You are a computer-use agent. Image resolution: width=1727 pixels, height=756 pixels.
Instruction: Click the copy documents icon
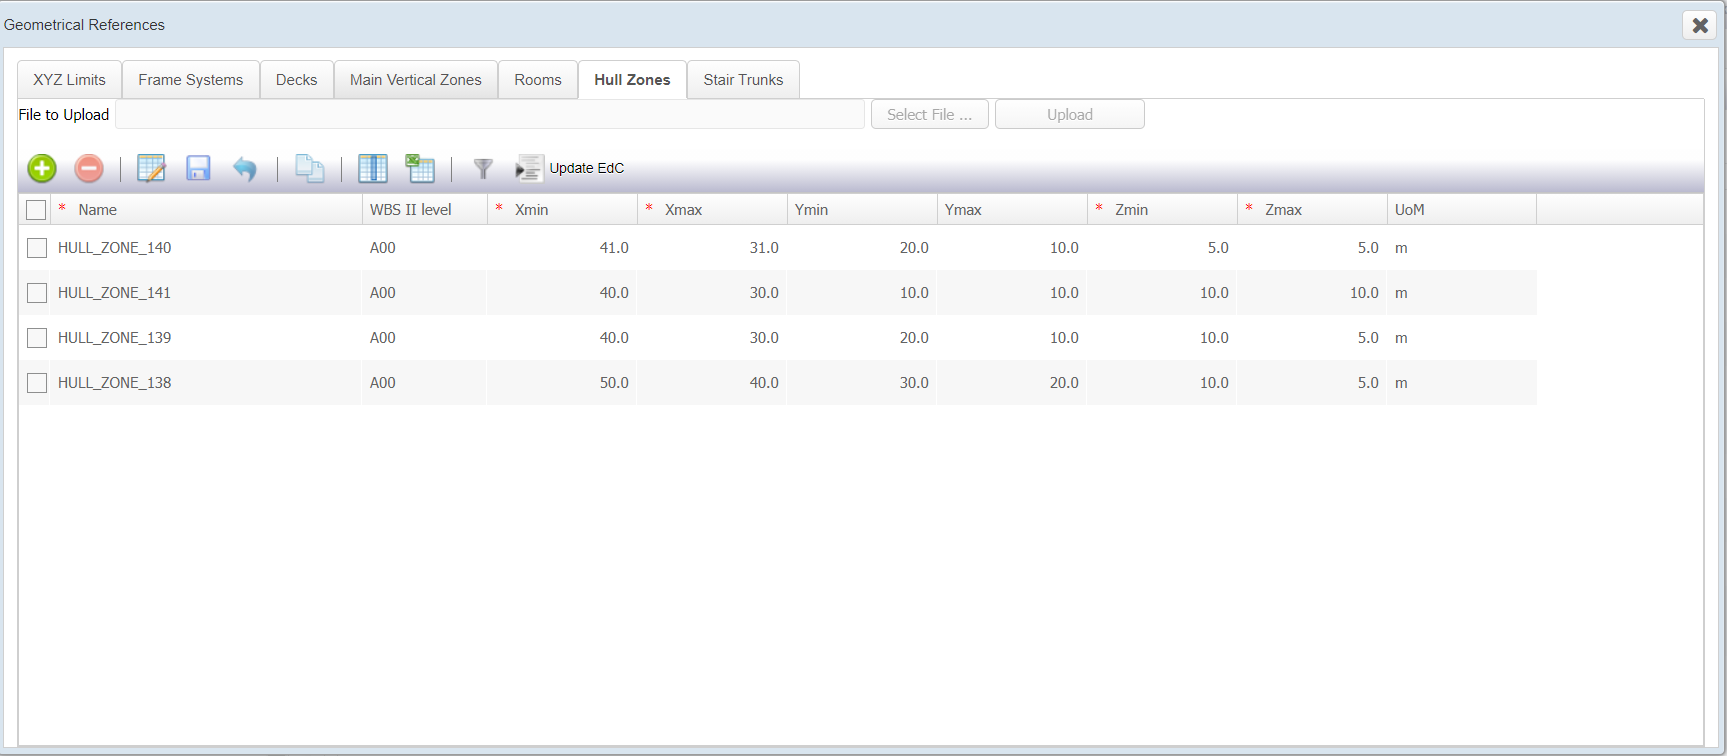click(309, 168)
